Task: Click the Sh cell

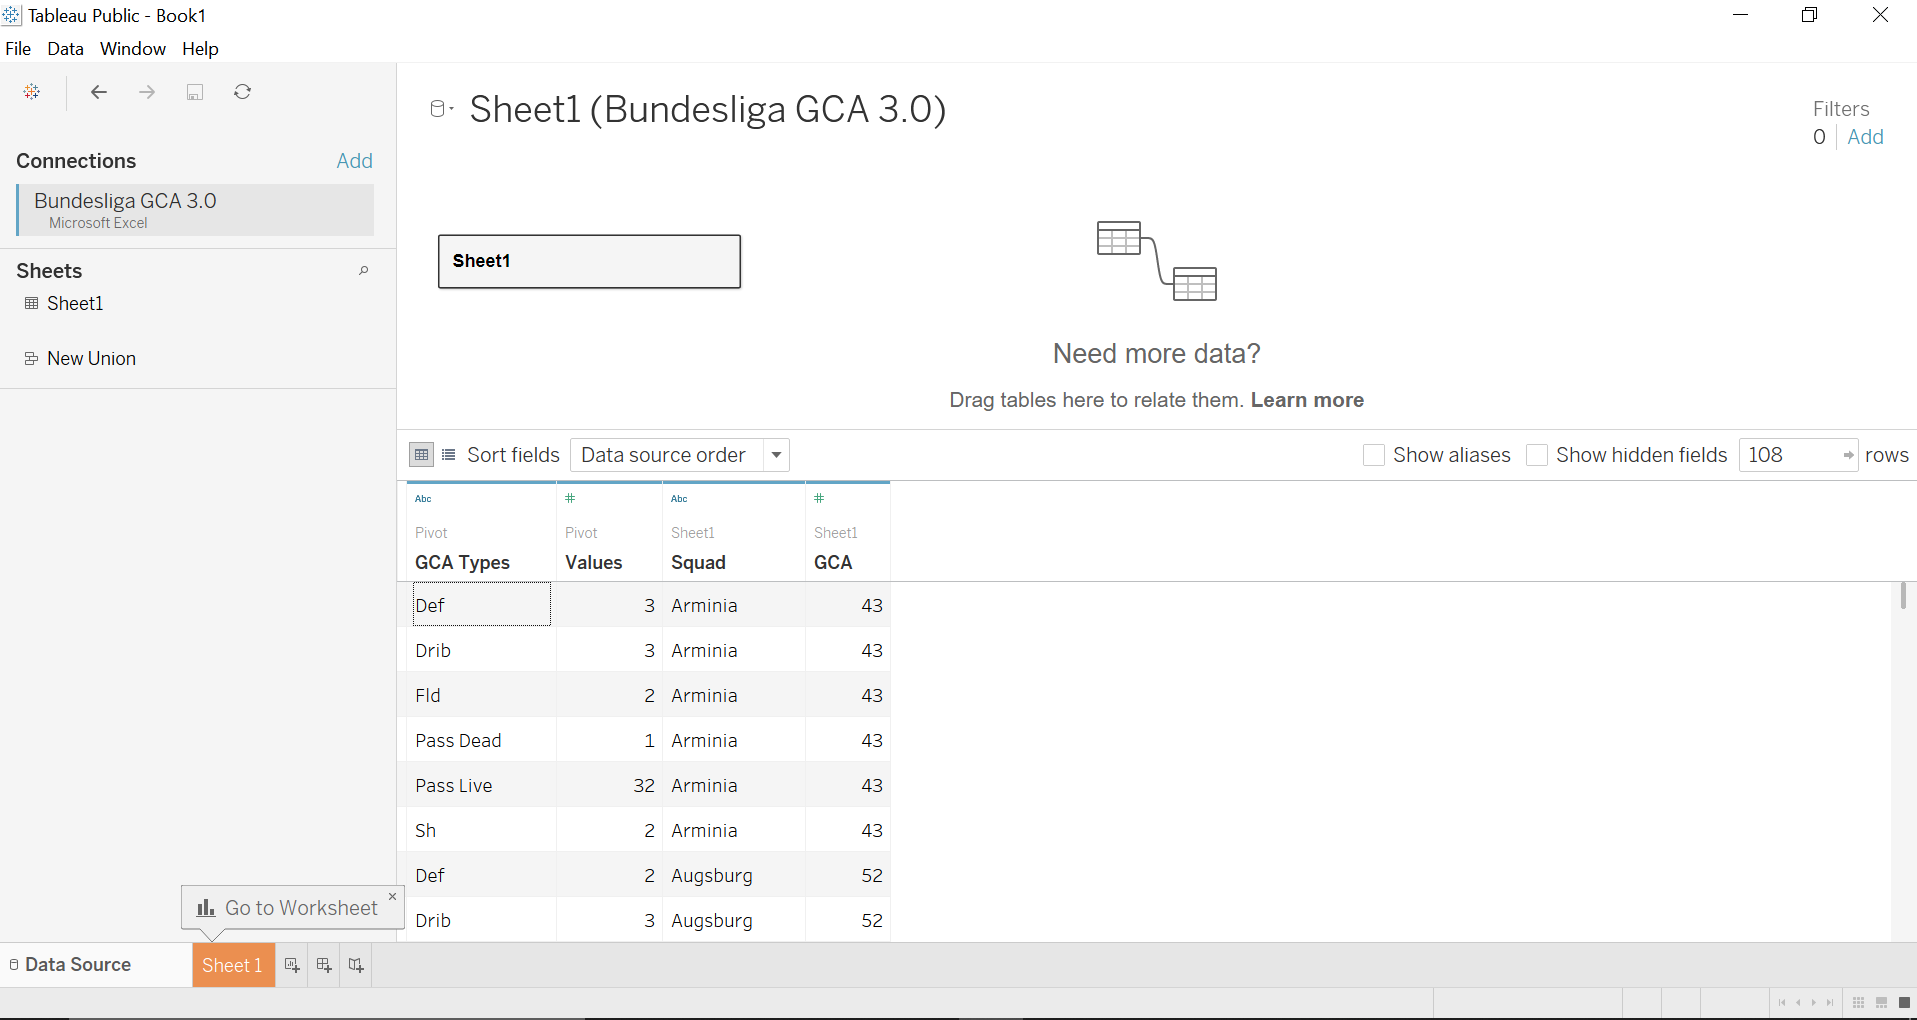Action: pos(481,831)
